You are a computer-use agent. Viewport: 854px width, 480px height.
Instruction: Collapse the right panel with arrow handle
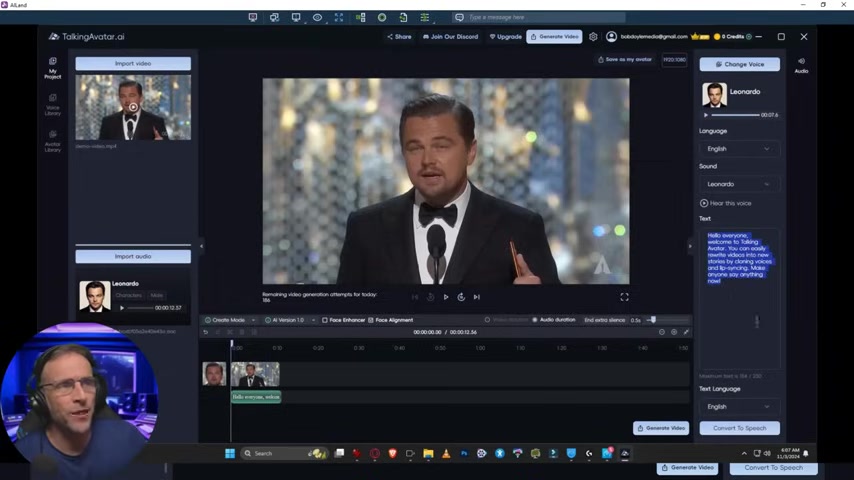click(x=690, y=246)
